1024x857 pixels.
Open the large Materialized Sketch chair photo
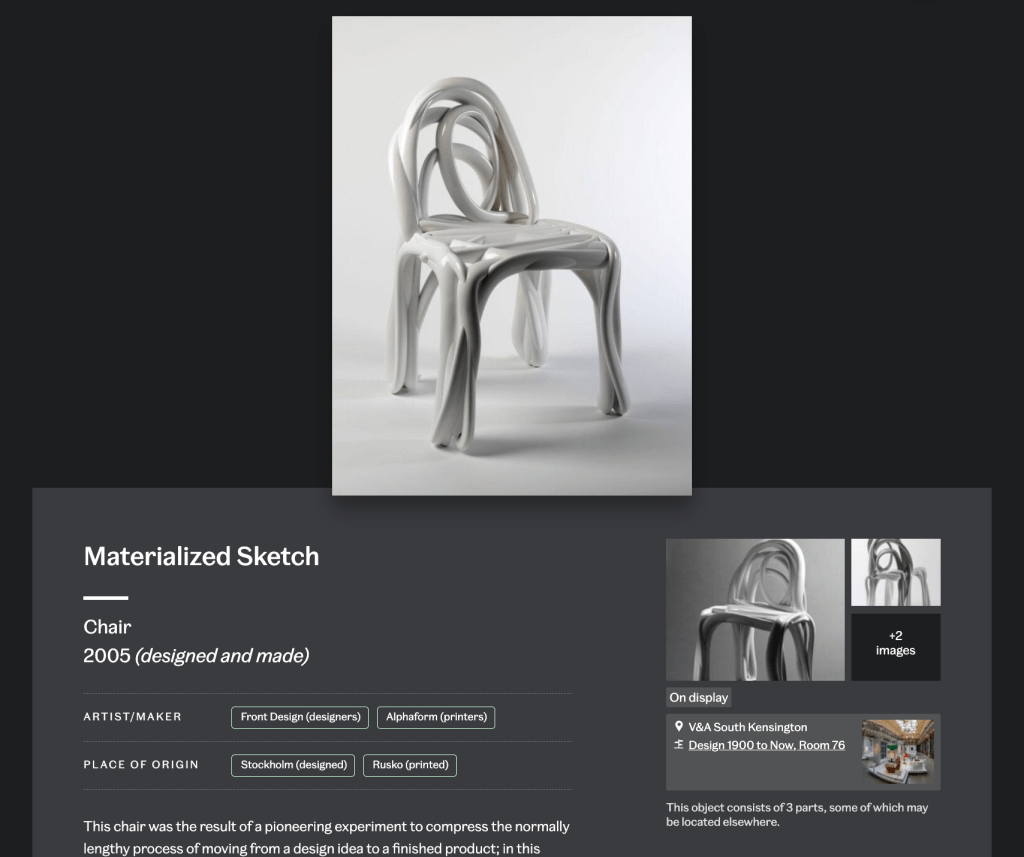tap(511, 255)
